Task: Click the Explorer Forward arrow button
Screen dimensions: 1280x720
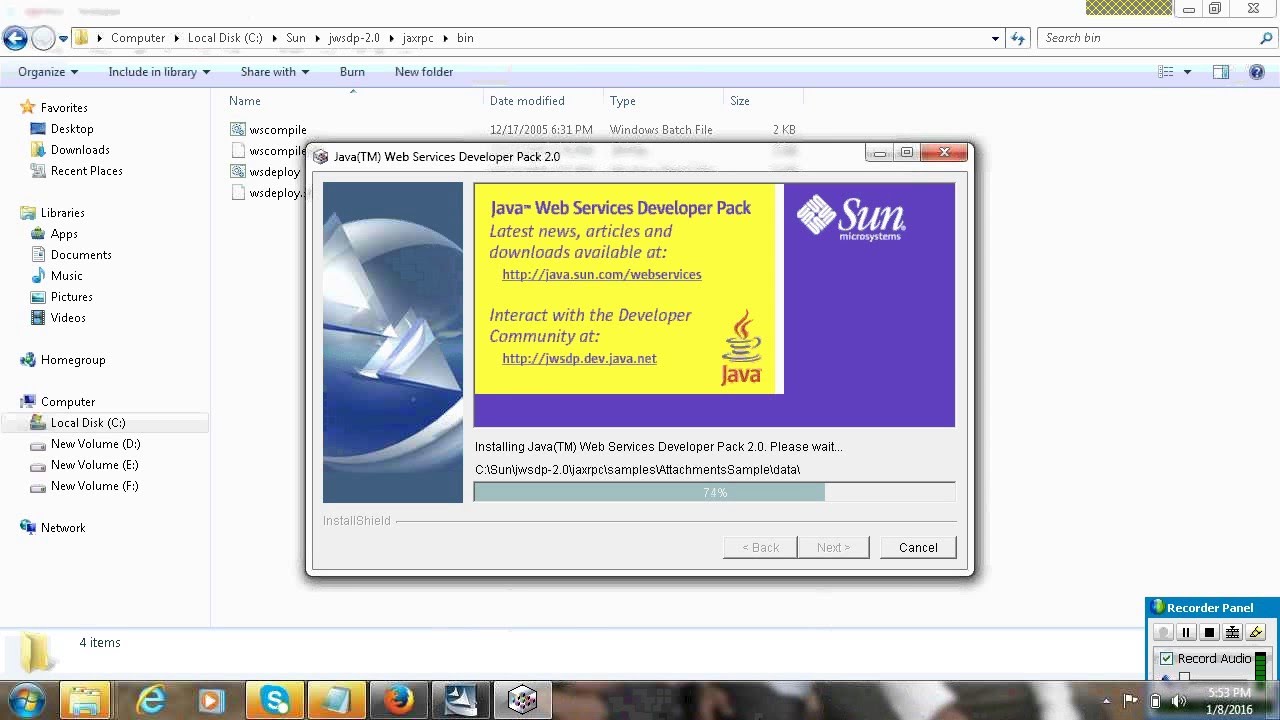Action: pos(43,38)
